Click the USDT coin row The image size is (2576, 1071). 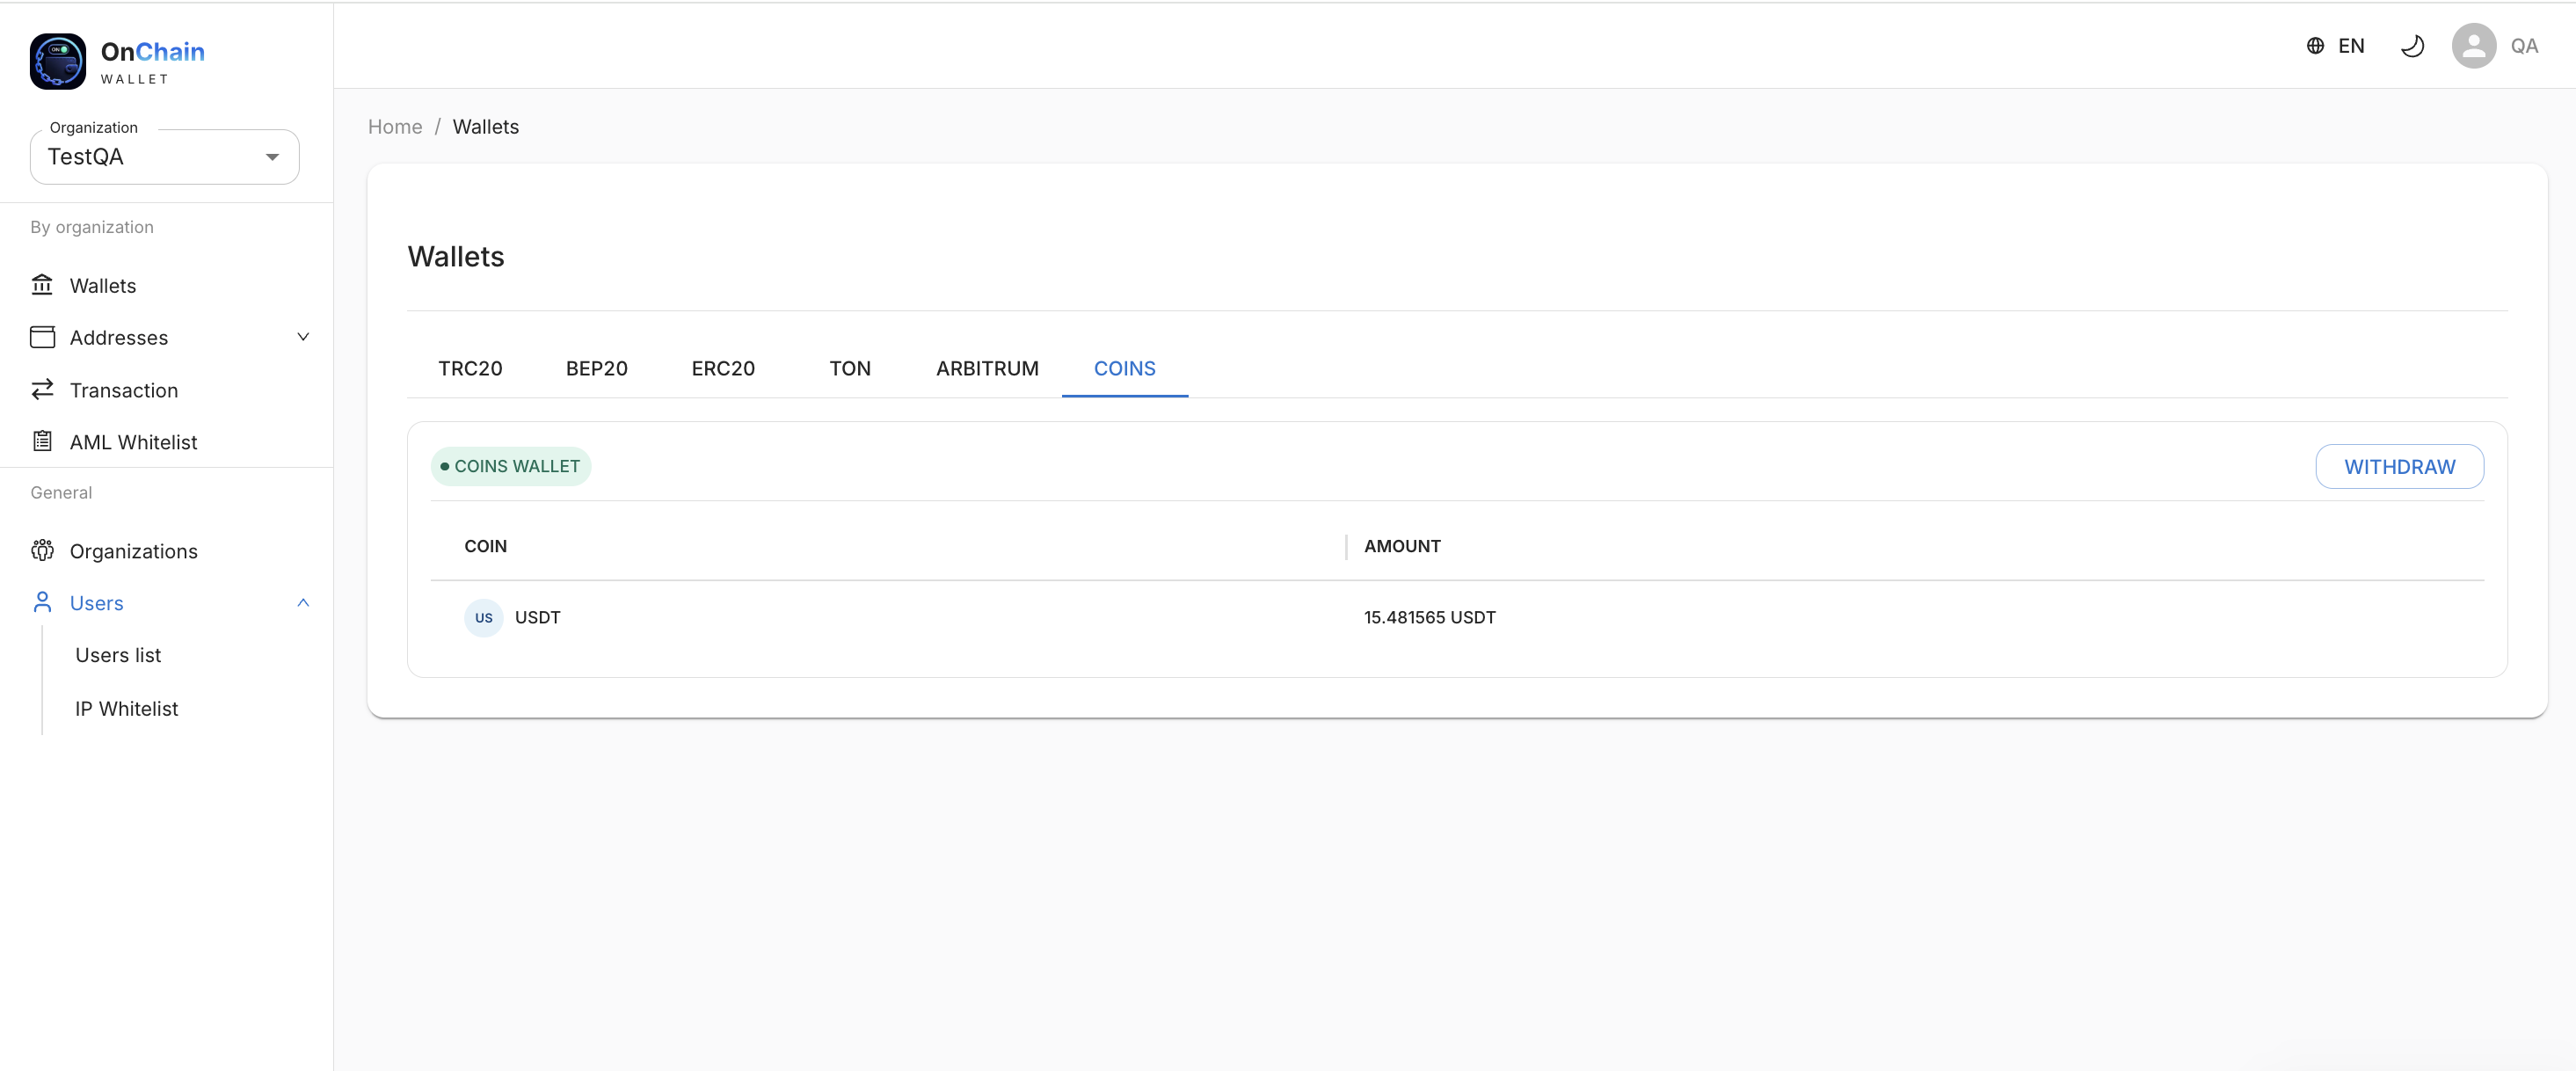click(x=1457, y=617)
